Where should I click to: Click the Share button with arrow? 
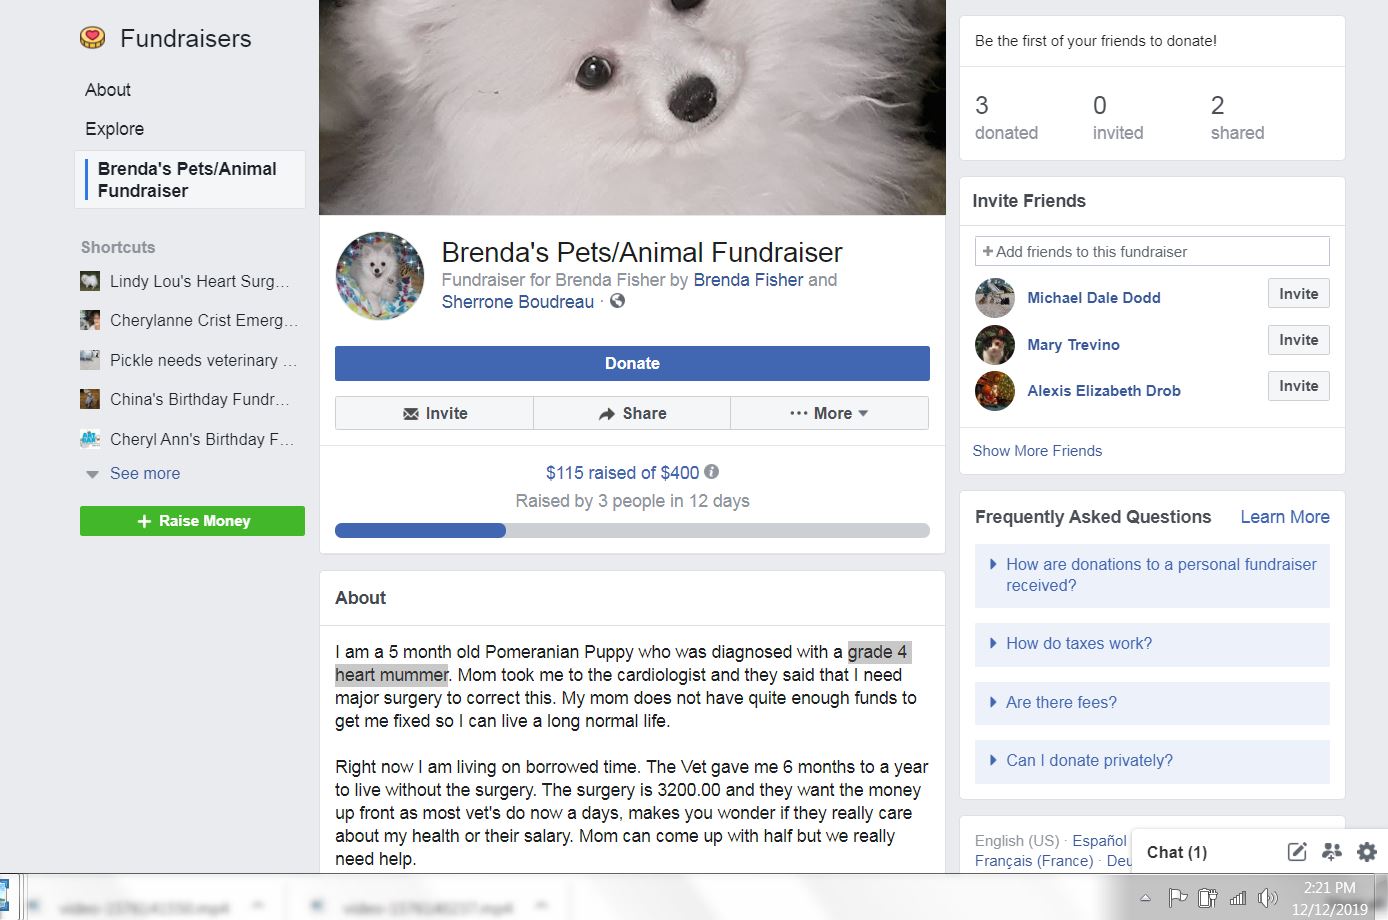632,413
